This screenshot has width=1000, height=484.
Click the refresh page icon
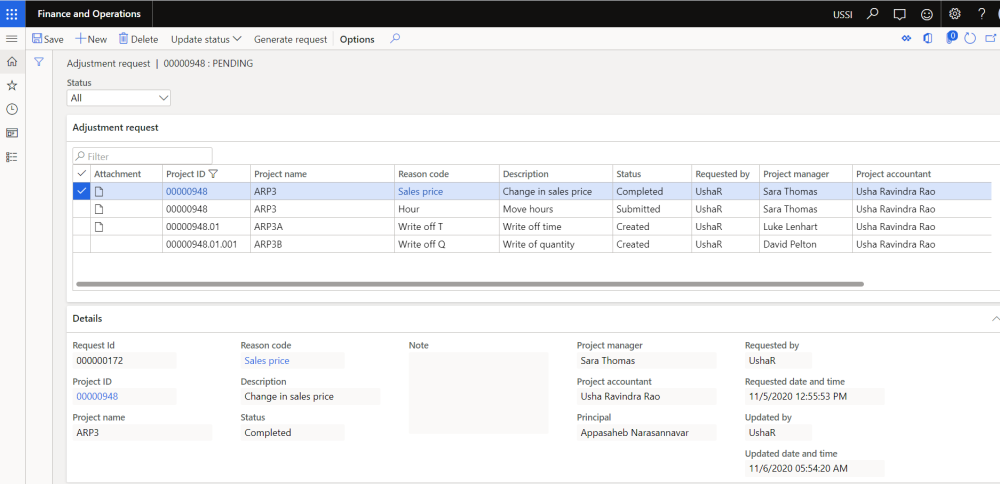pos(970,39)
